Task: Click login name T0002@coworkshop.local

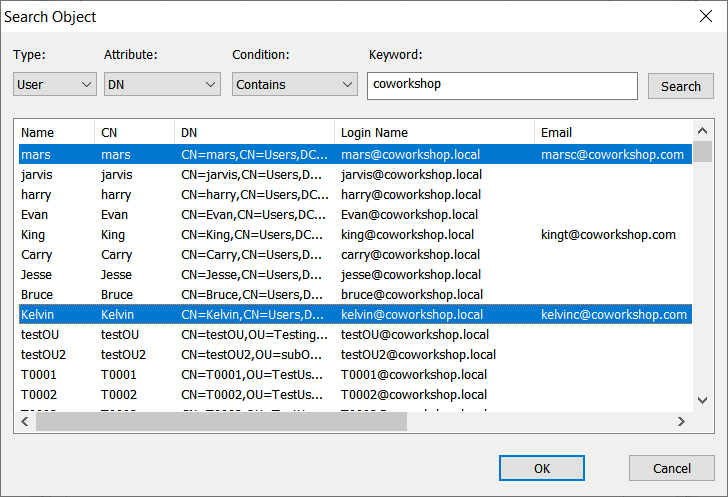Action: tap(414, 394)
